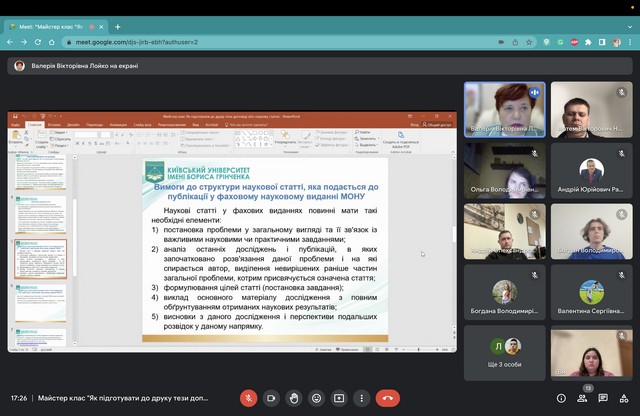Click the slide area vertical scrollbar
This screenshot has height=416, width=640.
pos(453,234)
